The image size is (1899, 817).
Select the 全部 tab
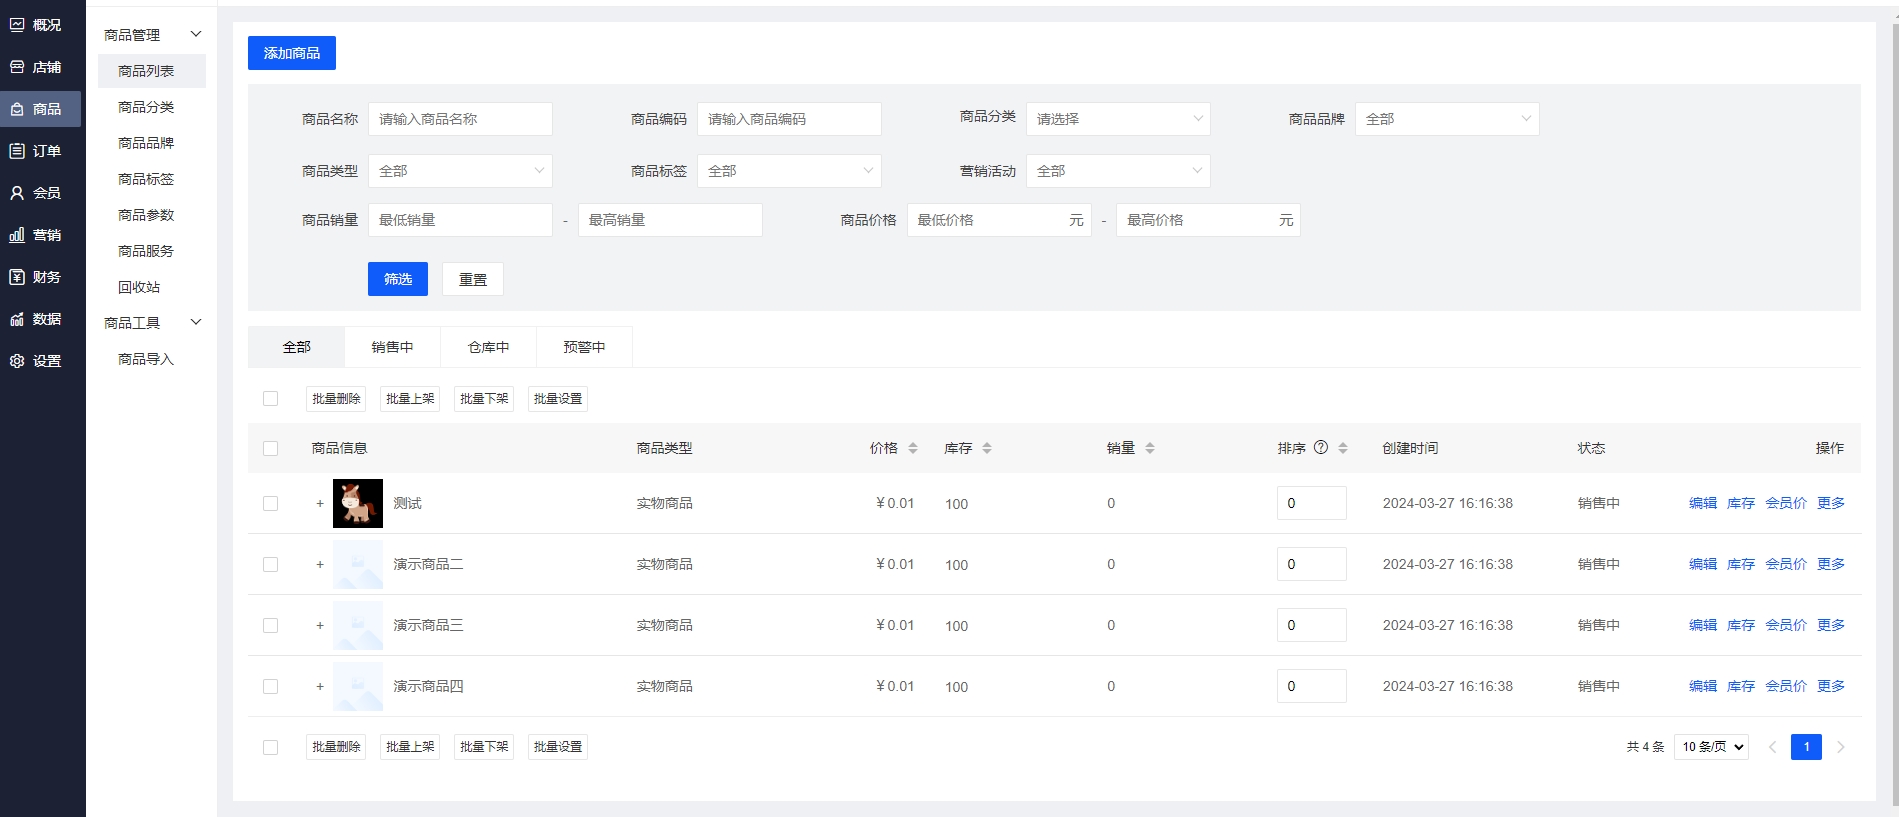point(296,347)
